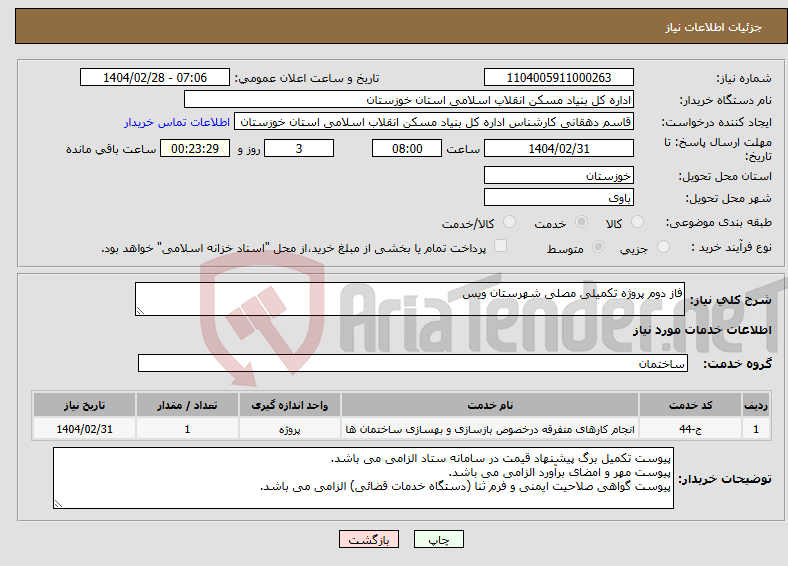Click the request creator field قاسم دهقانی
Image resolution: width=788 pixels, height=566 pixels.
(434, 122)
